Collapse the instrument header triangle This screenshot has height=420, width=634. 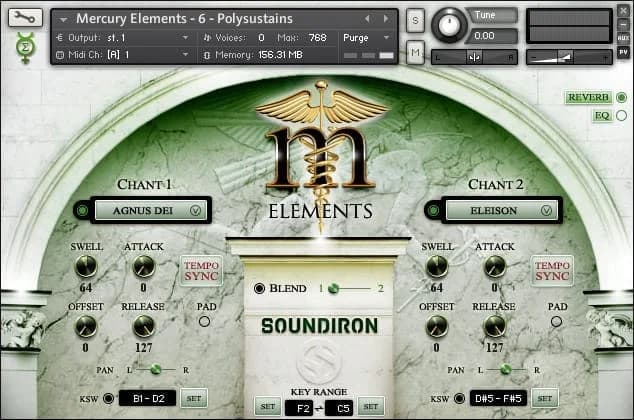coord(63,19)
